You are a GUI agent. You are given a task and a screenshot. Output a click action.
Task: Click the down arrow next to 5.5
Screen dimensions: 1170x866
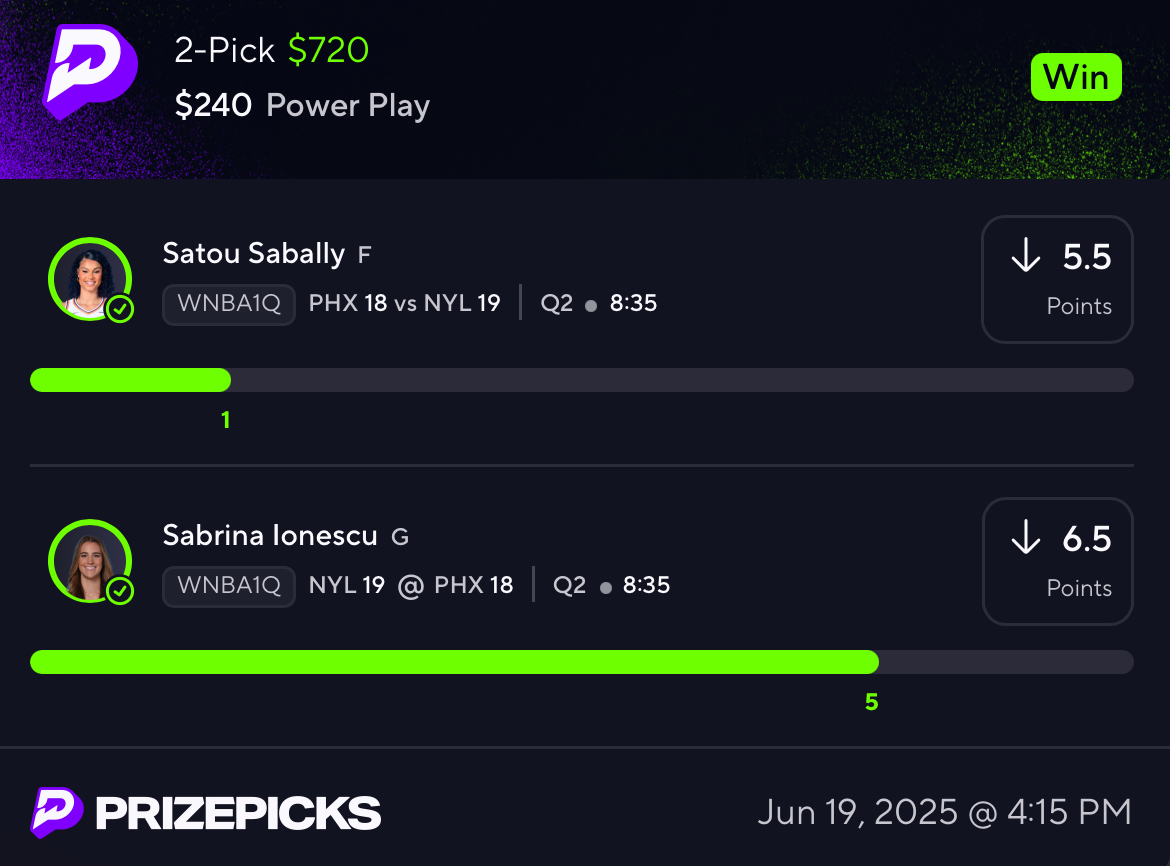click(x=1026, y=255)
